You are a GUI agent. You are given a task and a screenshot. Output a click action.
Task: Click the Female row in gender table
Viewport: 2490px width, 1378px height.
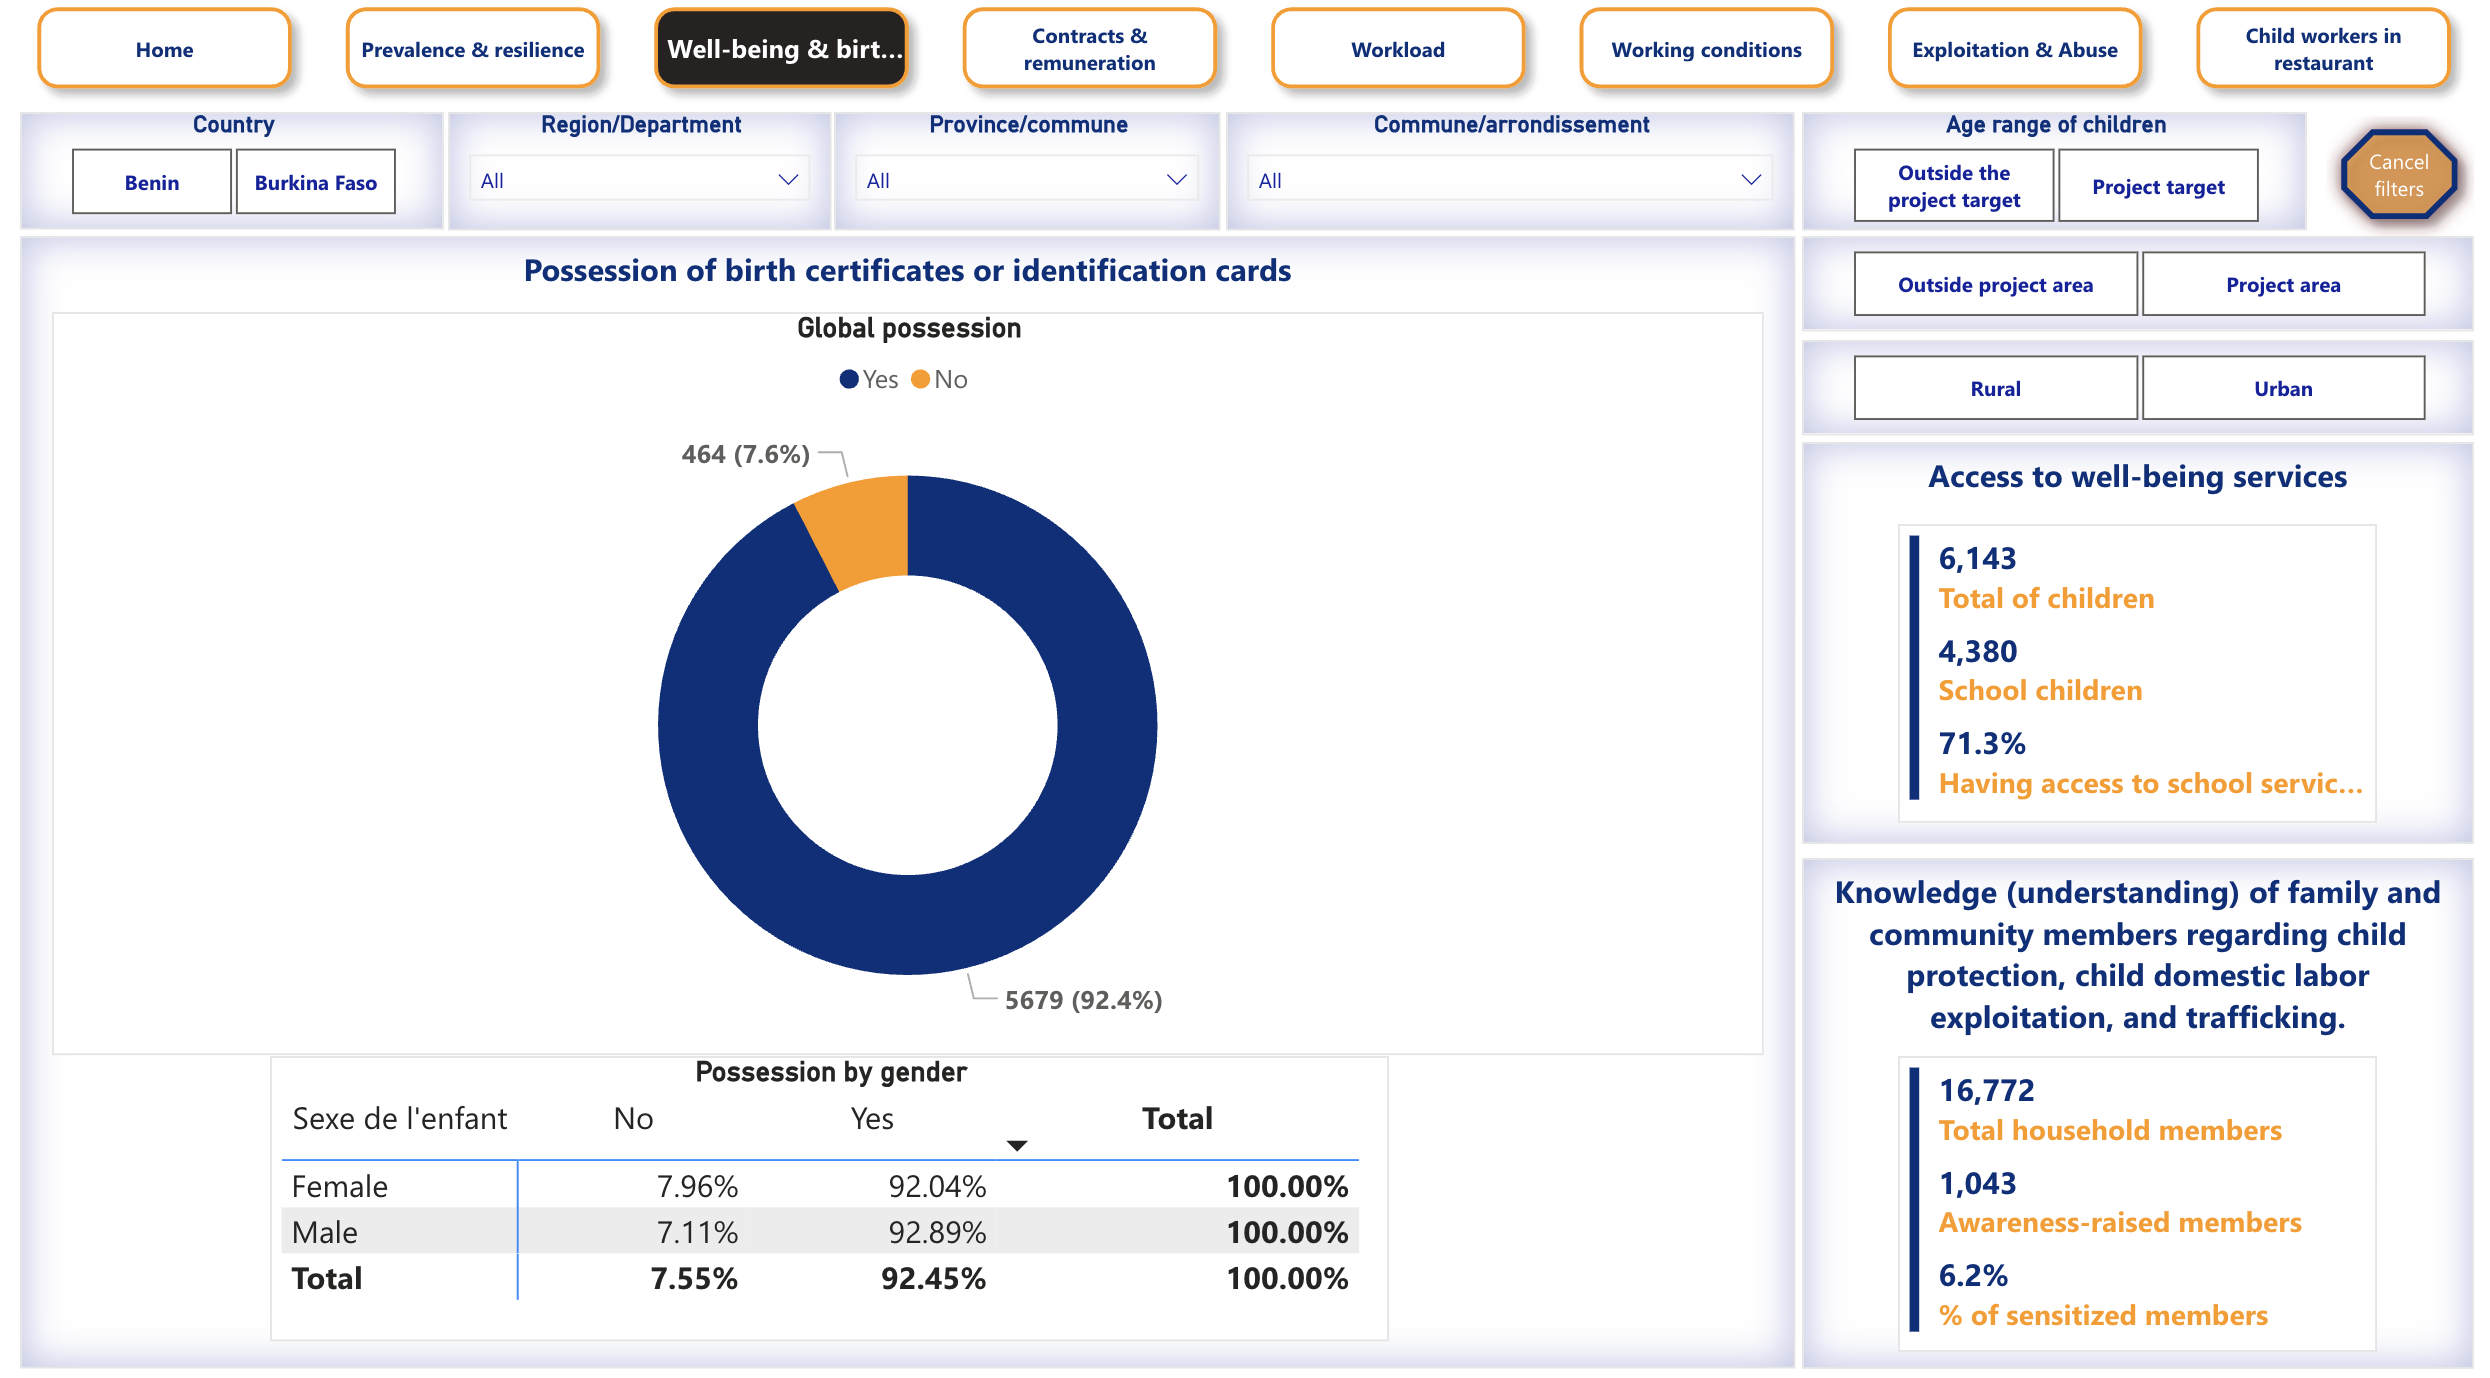[340, 1186]
